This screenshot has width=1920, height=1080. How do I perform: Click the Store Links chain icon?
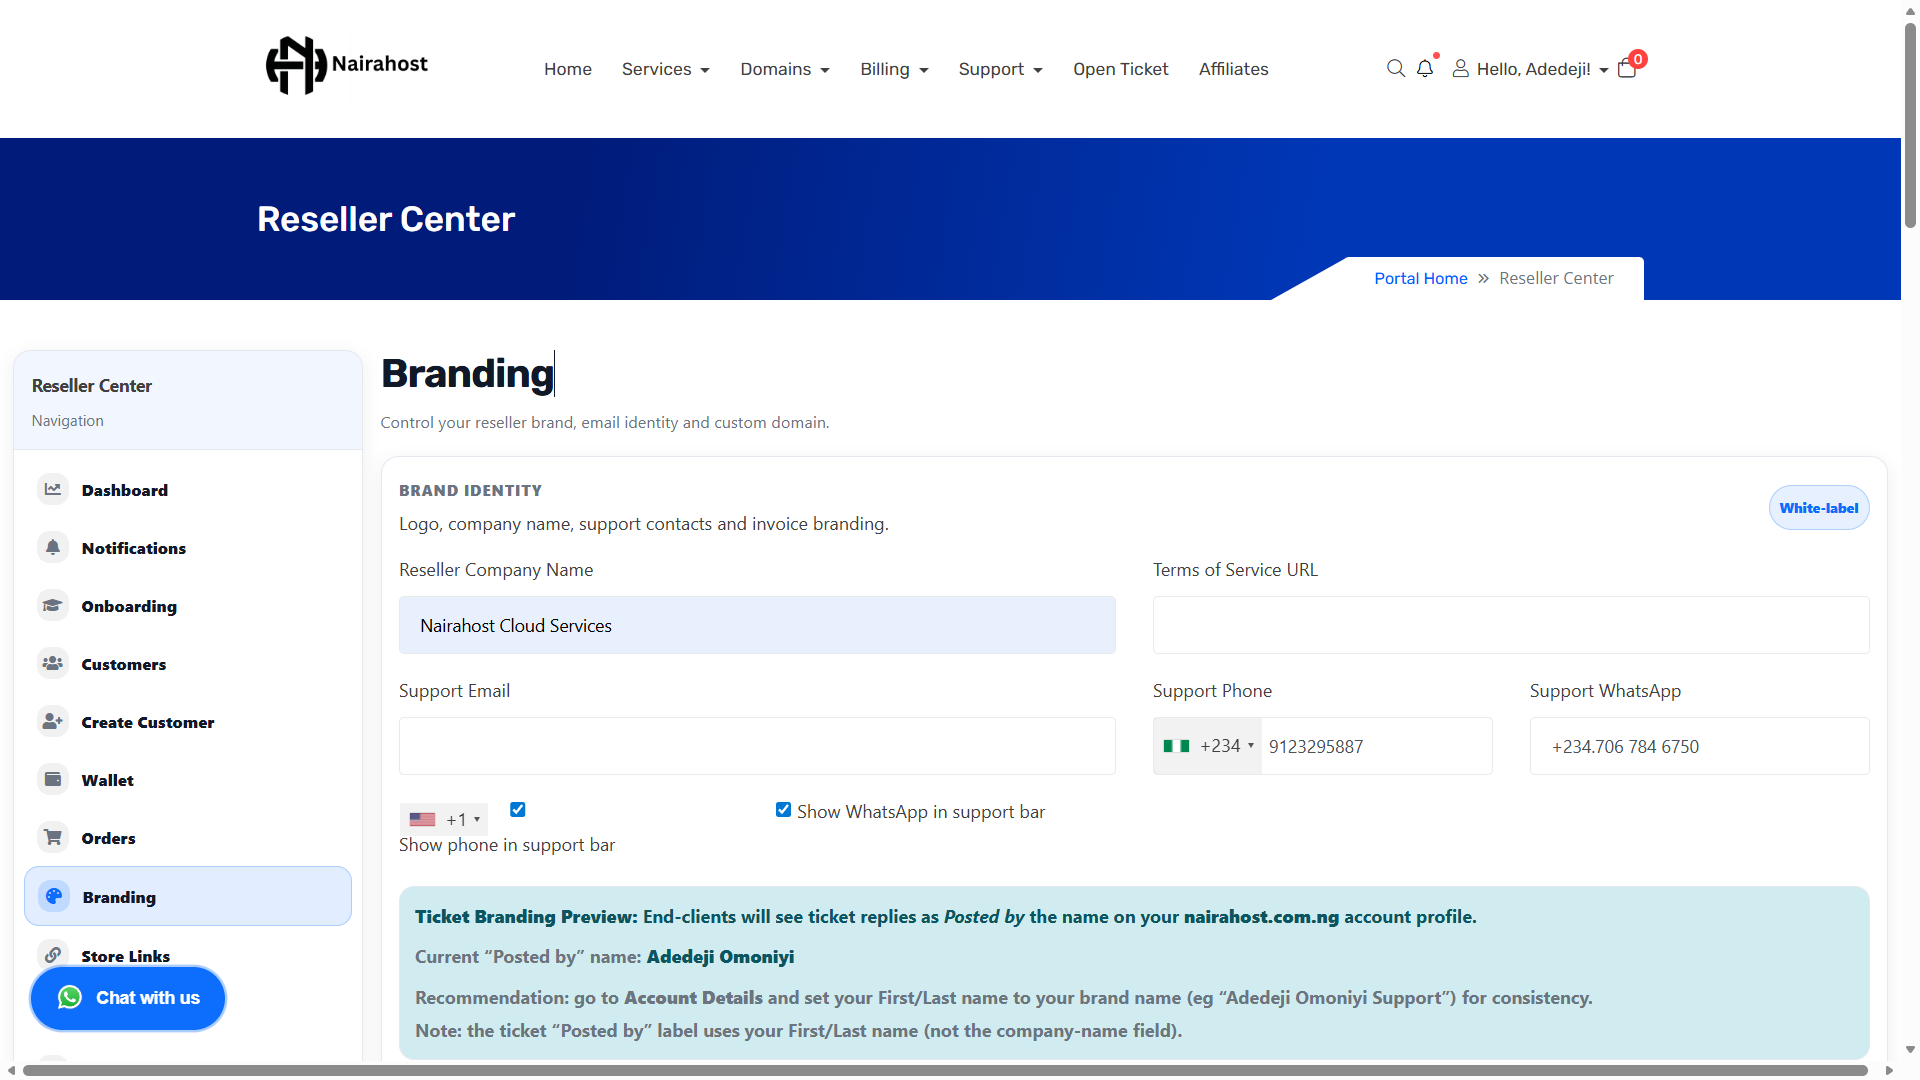pyautogui.click(x=53, y=955)
